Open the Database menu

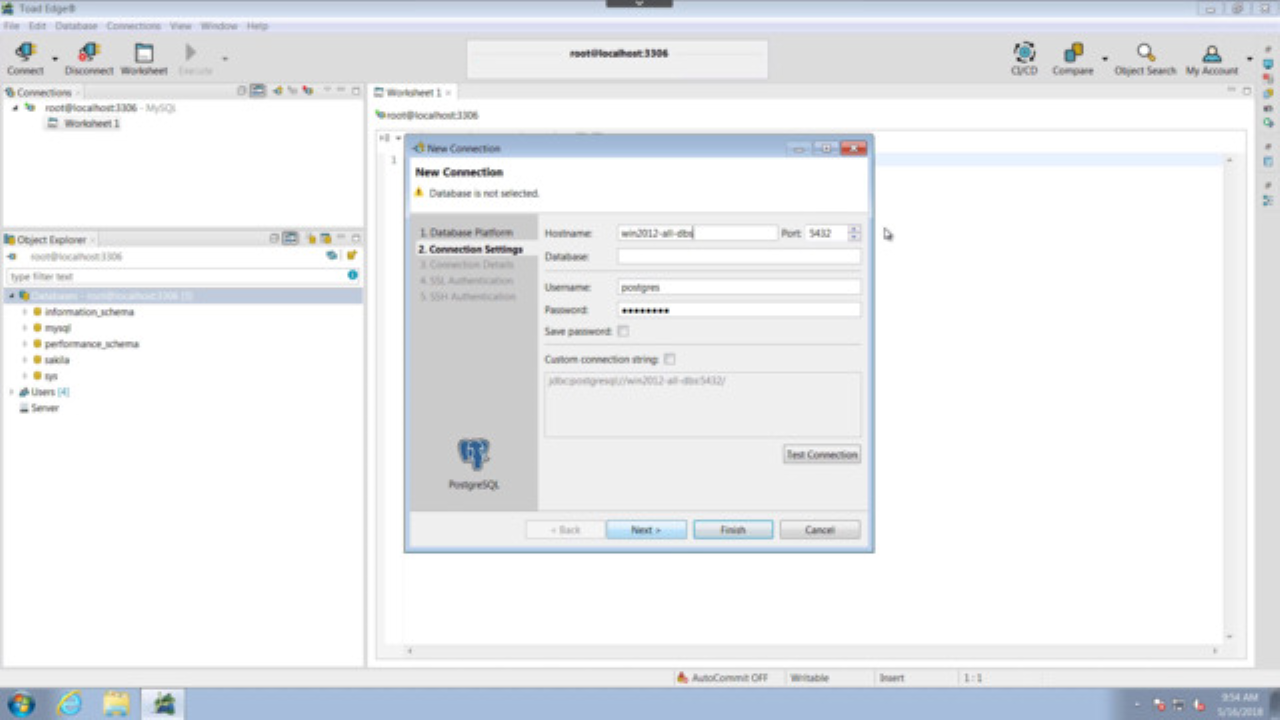pos(76,26)
